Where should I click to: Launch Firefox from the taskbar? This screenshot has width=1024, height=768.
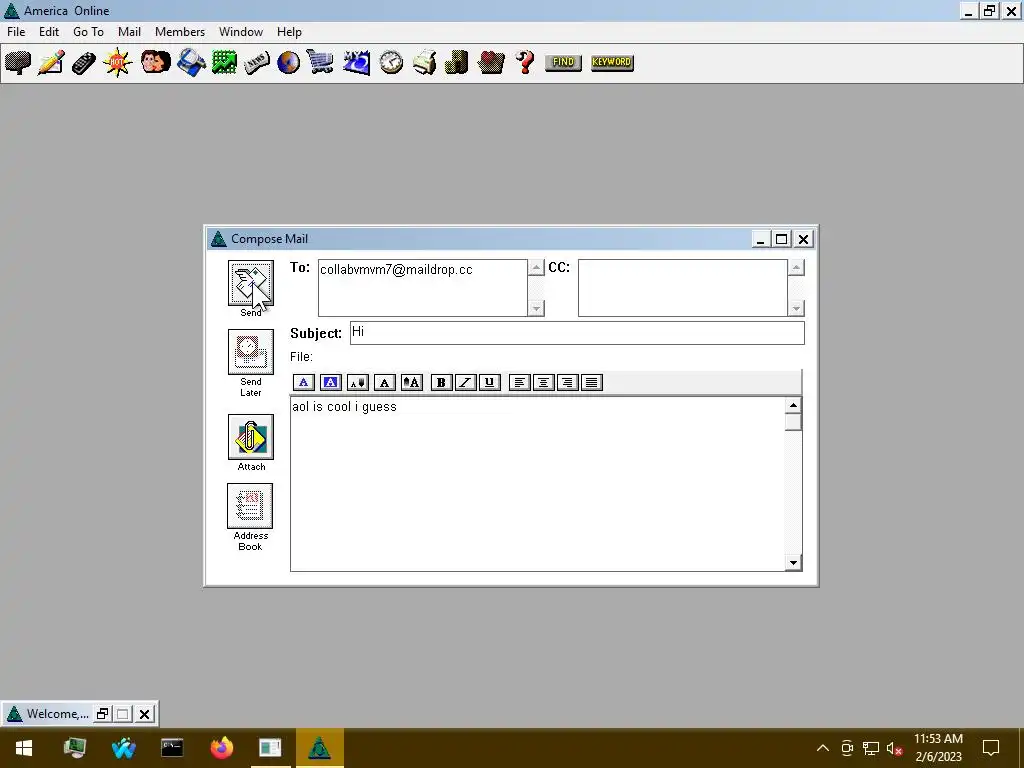point(222,748)
